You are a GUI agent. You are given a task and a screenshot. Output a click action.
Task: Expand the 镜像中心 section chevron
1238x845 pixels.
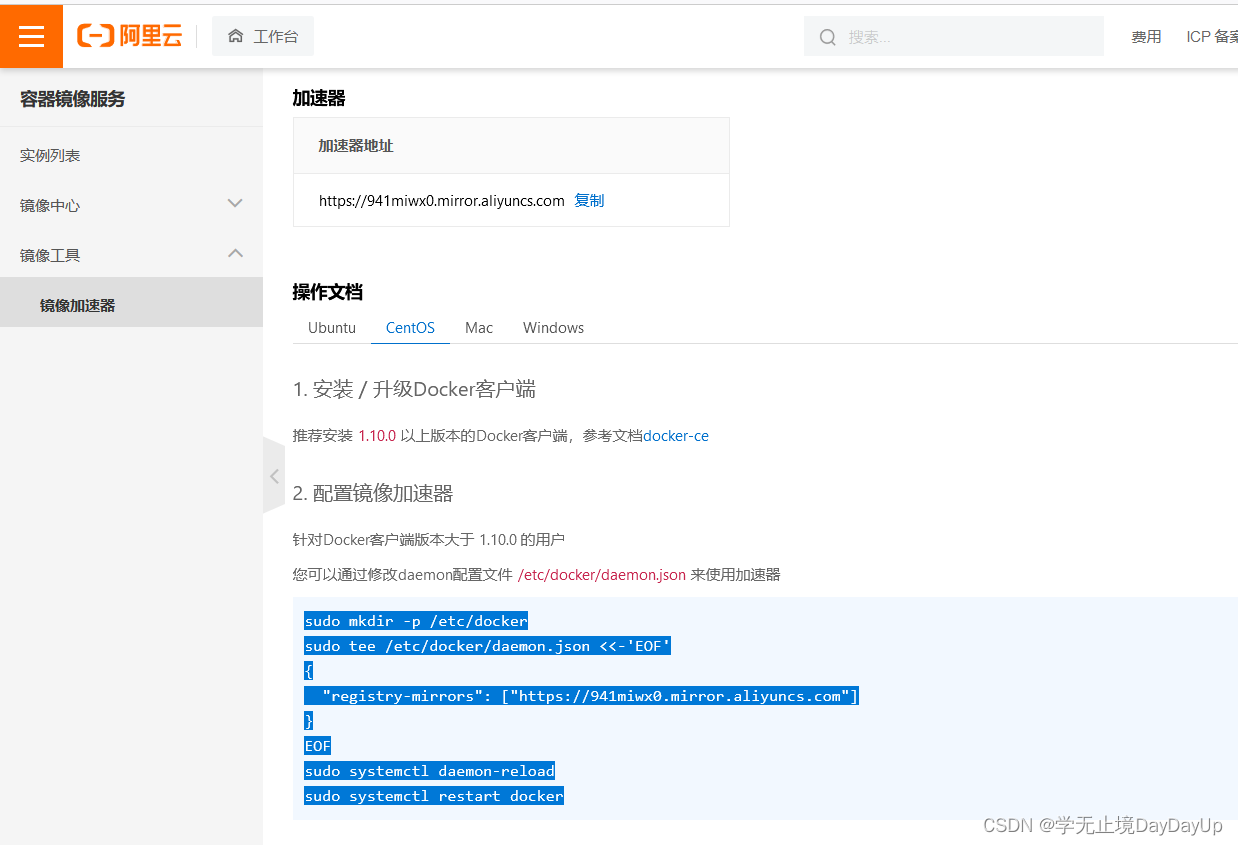click(x=235, y=203)
